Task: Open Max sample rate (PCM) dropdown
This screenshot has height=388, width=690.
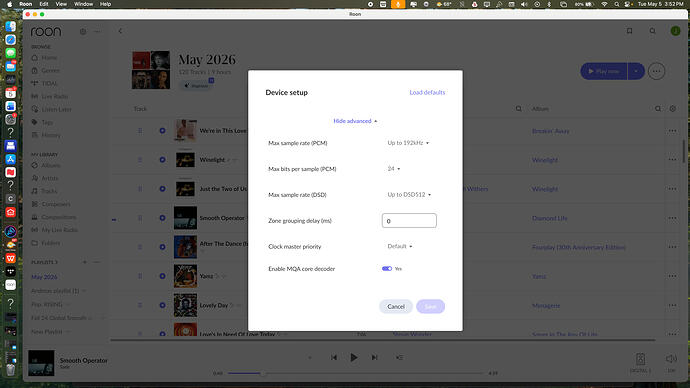Action: 408,143
